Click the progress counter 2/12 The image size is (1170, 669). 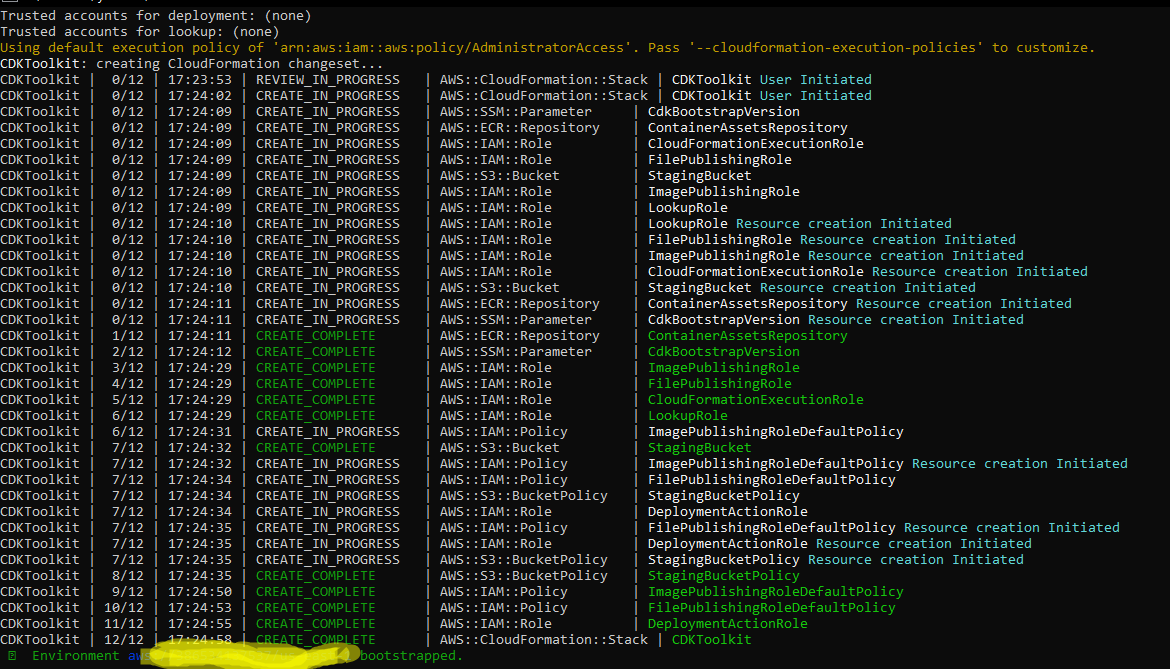(128, 351)
